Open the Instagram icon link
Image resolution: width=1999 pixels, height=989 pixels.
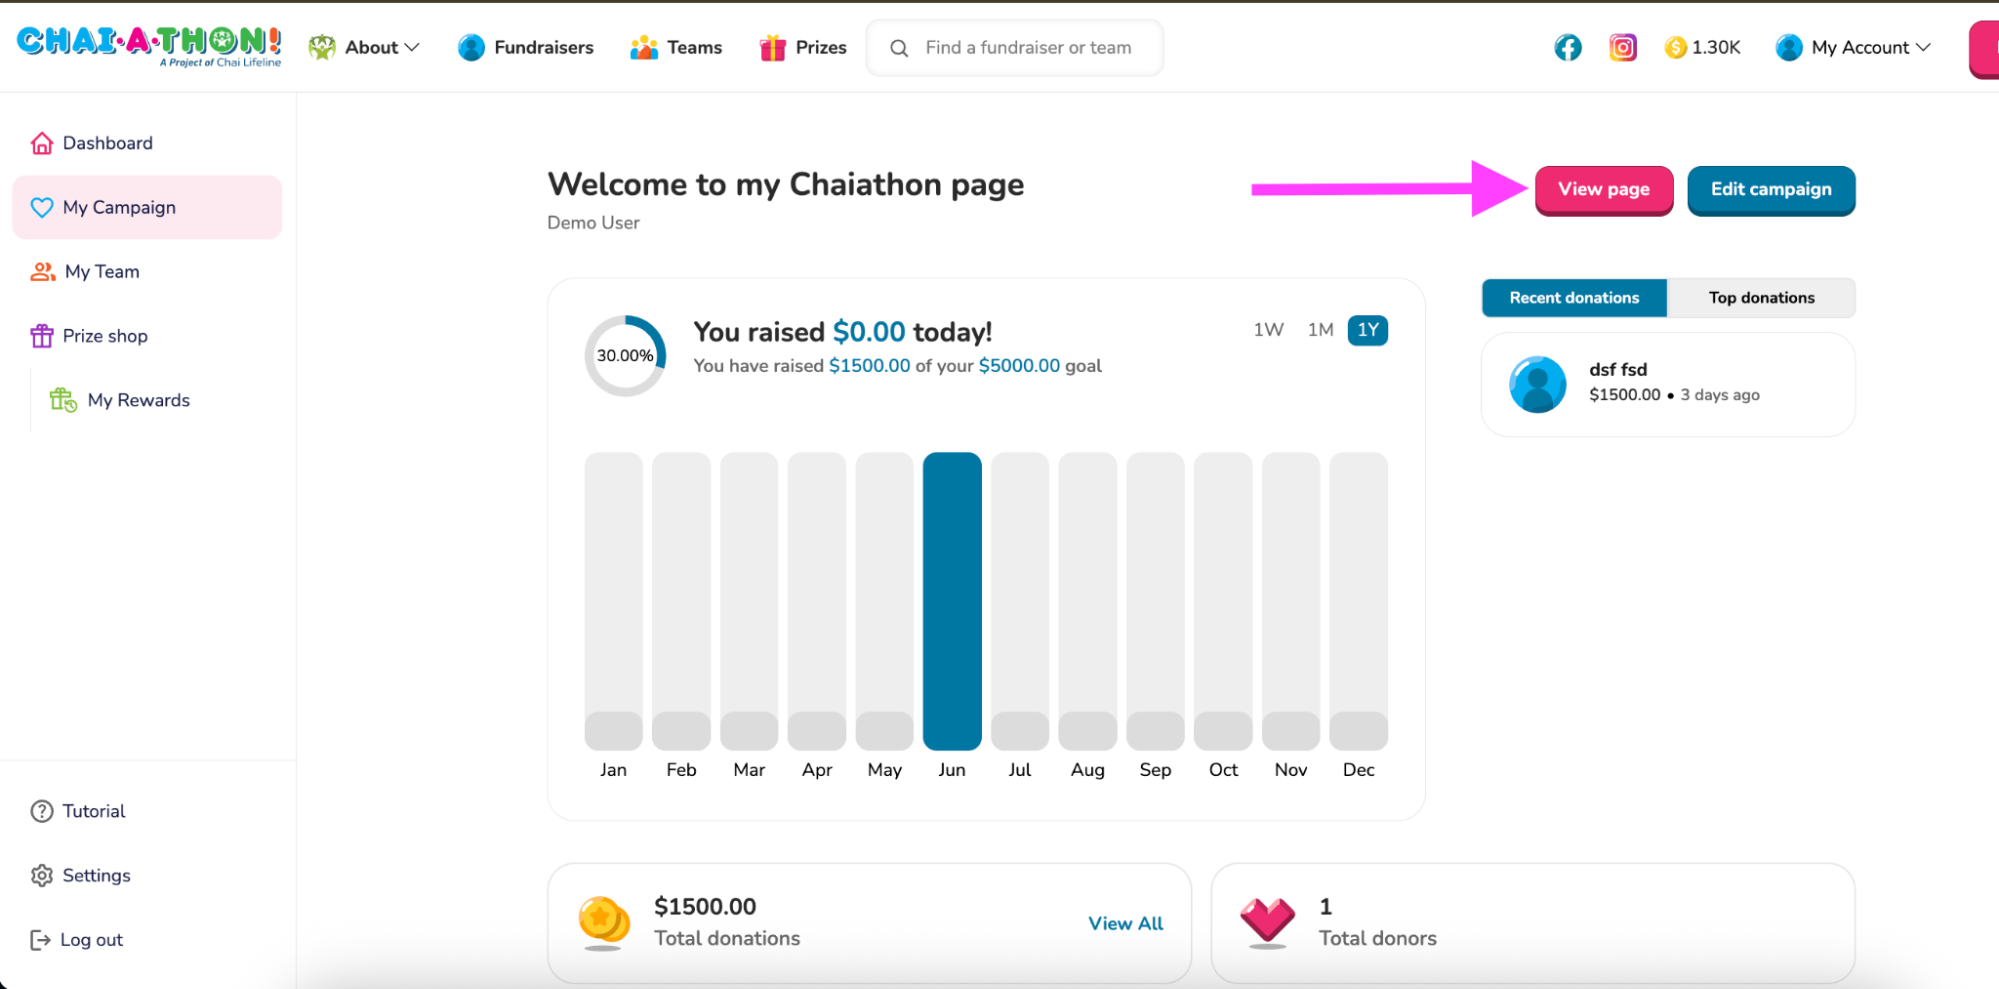pos(1622,47)
